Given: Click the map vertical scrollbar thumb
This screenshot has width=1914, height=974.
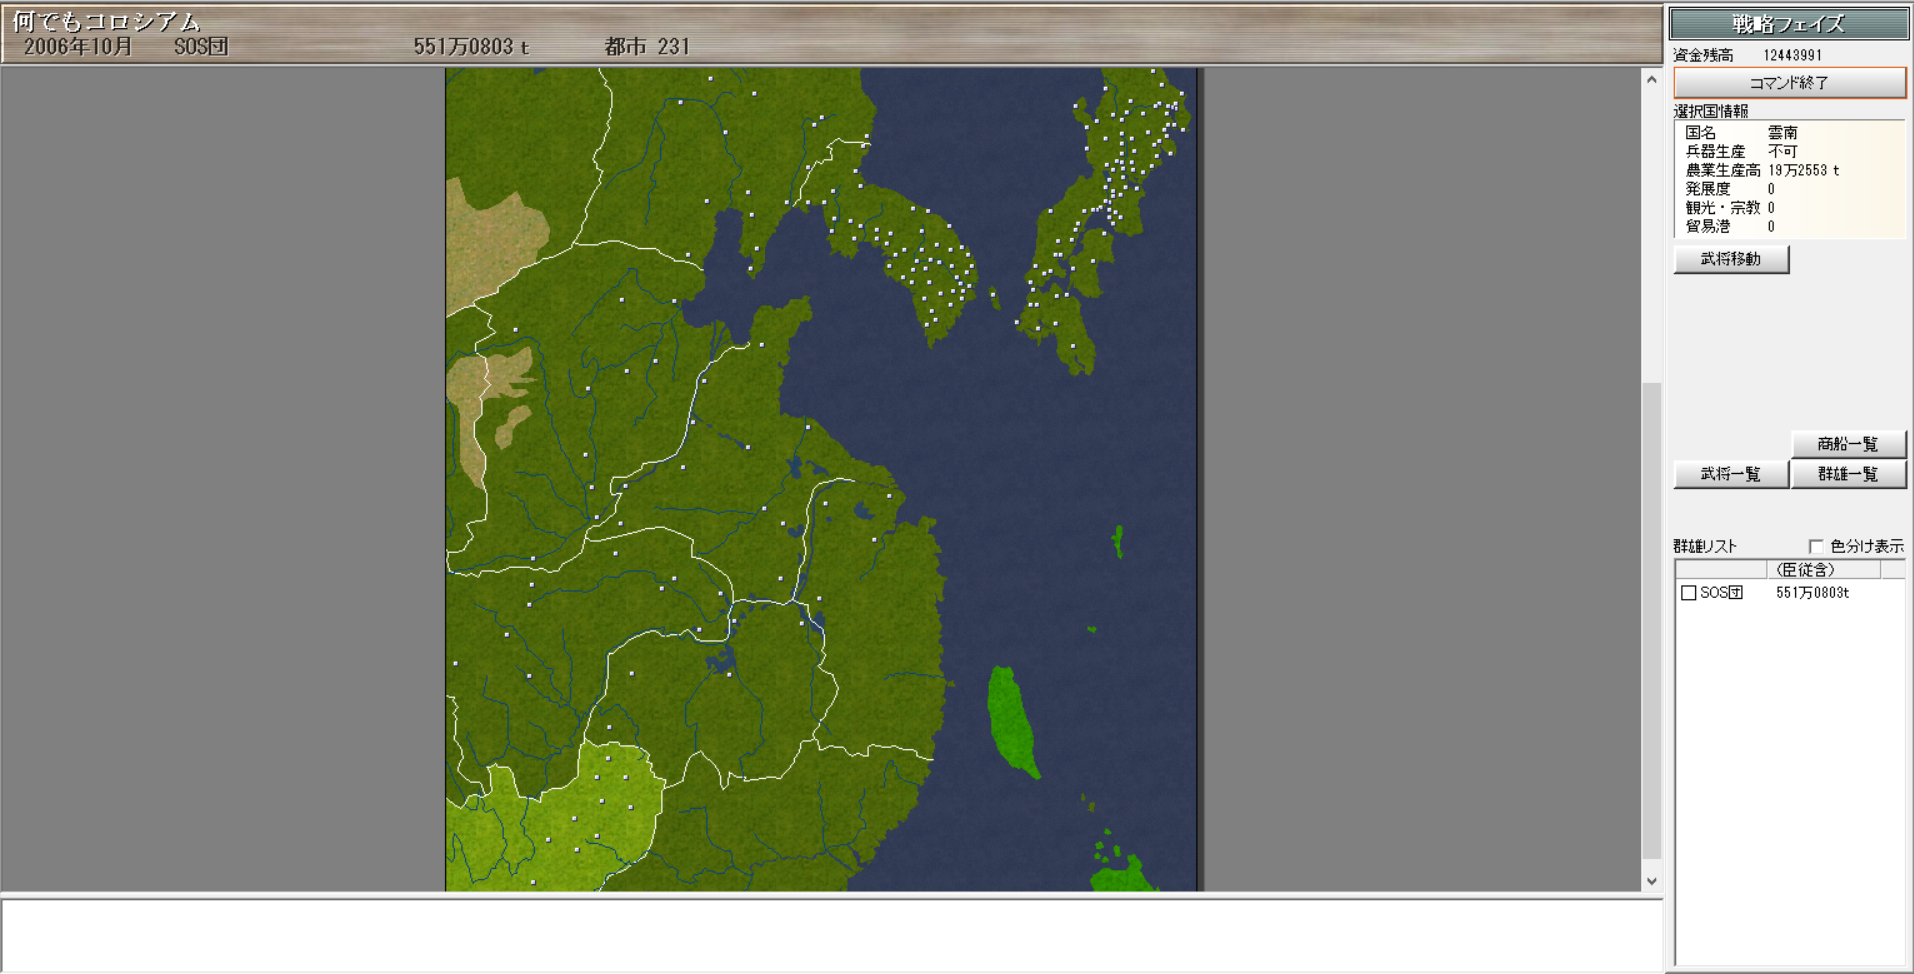Looking at the screenshot, I should 1651,620.
